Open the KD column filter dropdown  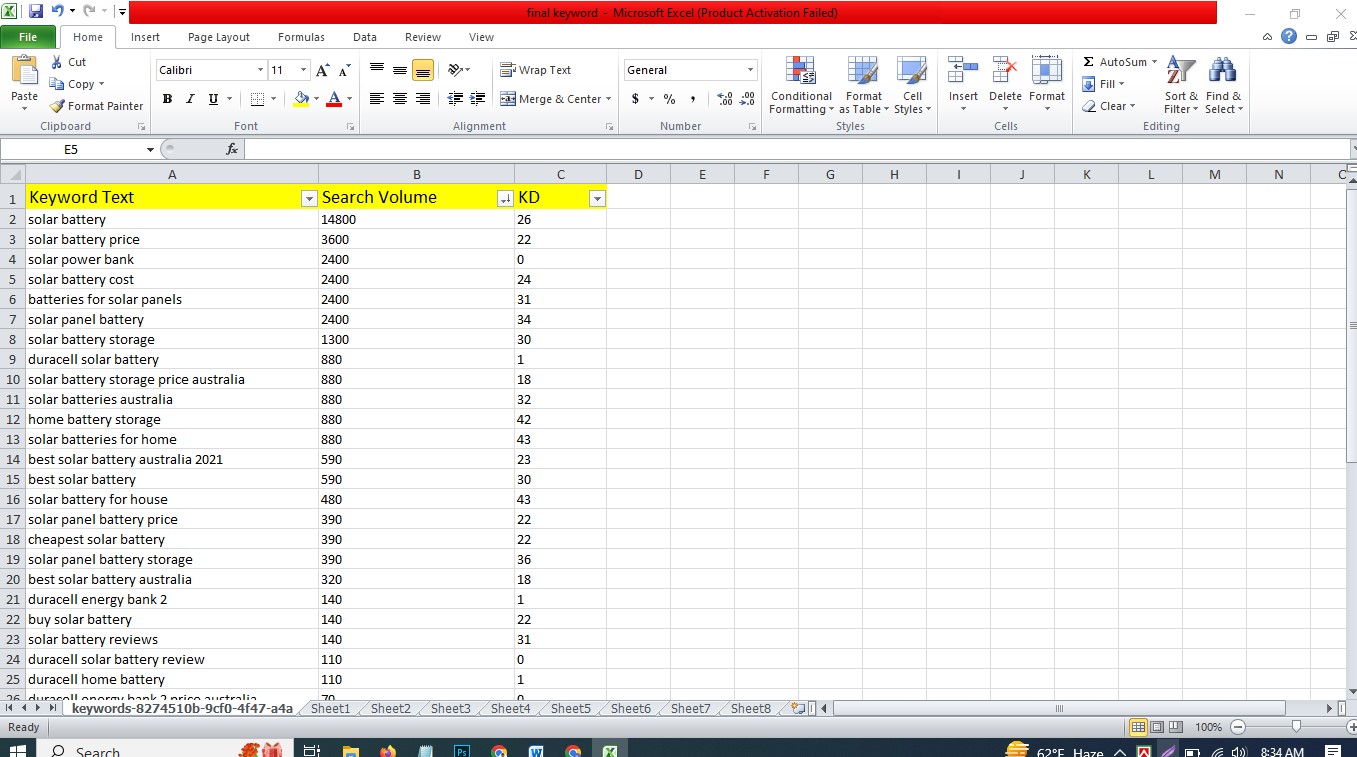(x=597, y=199)
